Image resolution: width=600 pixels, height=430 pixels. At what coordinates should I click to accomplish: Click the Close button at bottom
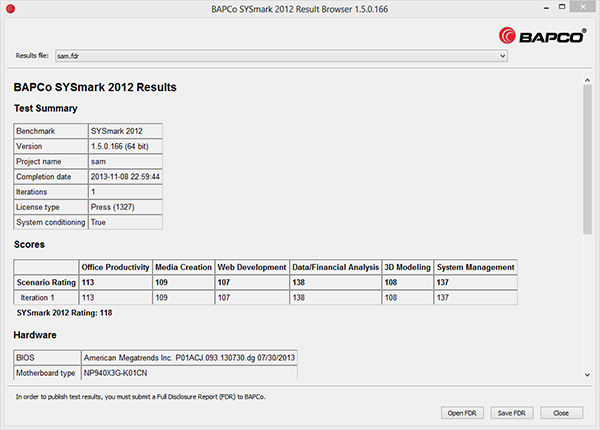tap(561, 413)
